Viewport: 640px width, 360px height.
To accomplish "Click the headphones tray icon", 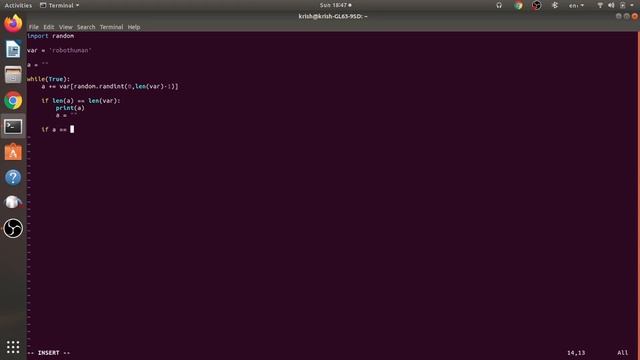I will [499, 5].
